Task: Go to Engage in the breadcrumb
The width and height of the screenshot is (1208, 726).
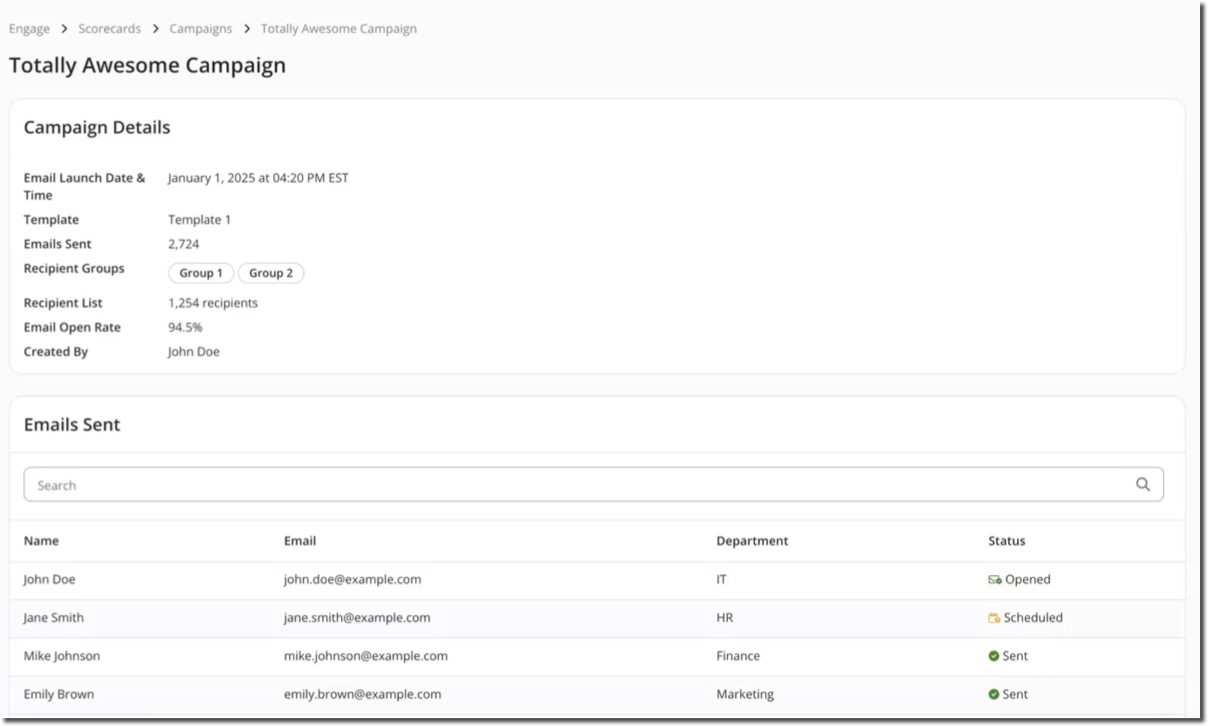Action: click(x=29, y=29)
